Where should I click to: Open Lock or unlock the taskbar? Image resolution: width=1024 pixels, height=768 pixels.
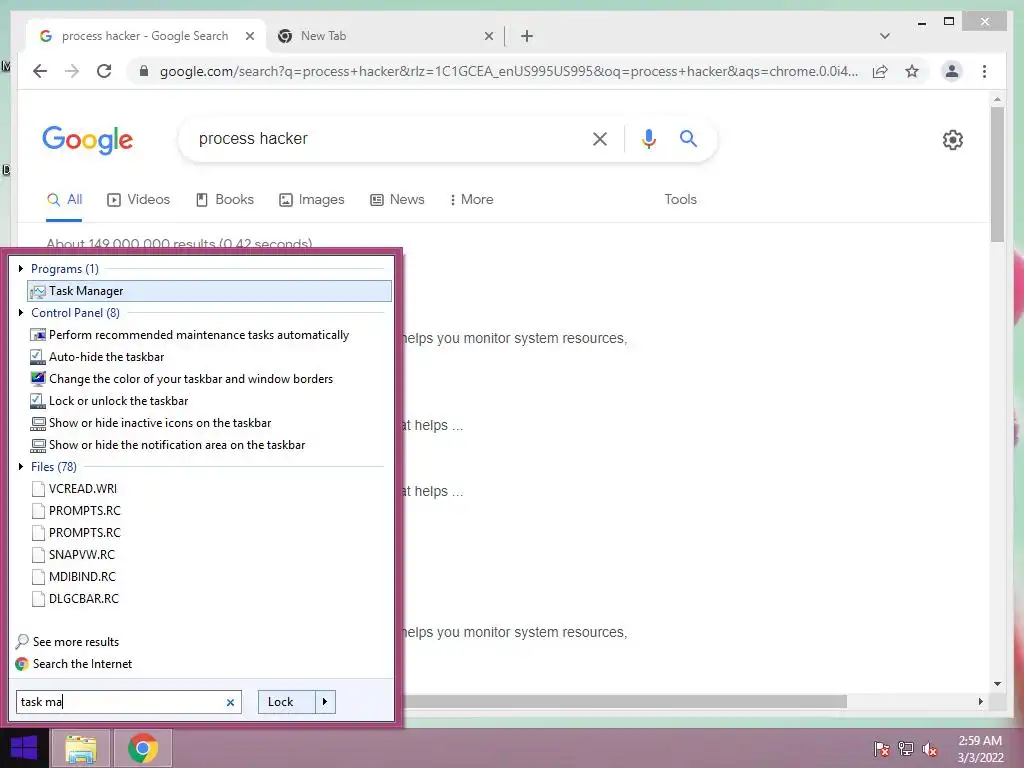click(x=118, y=401)
